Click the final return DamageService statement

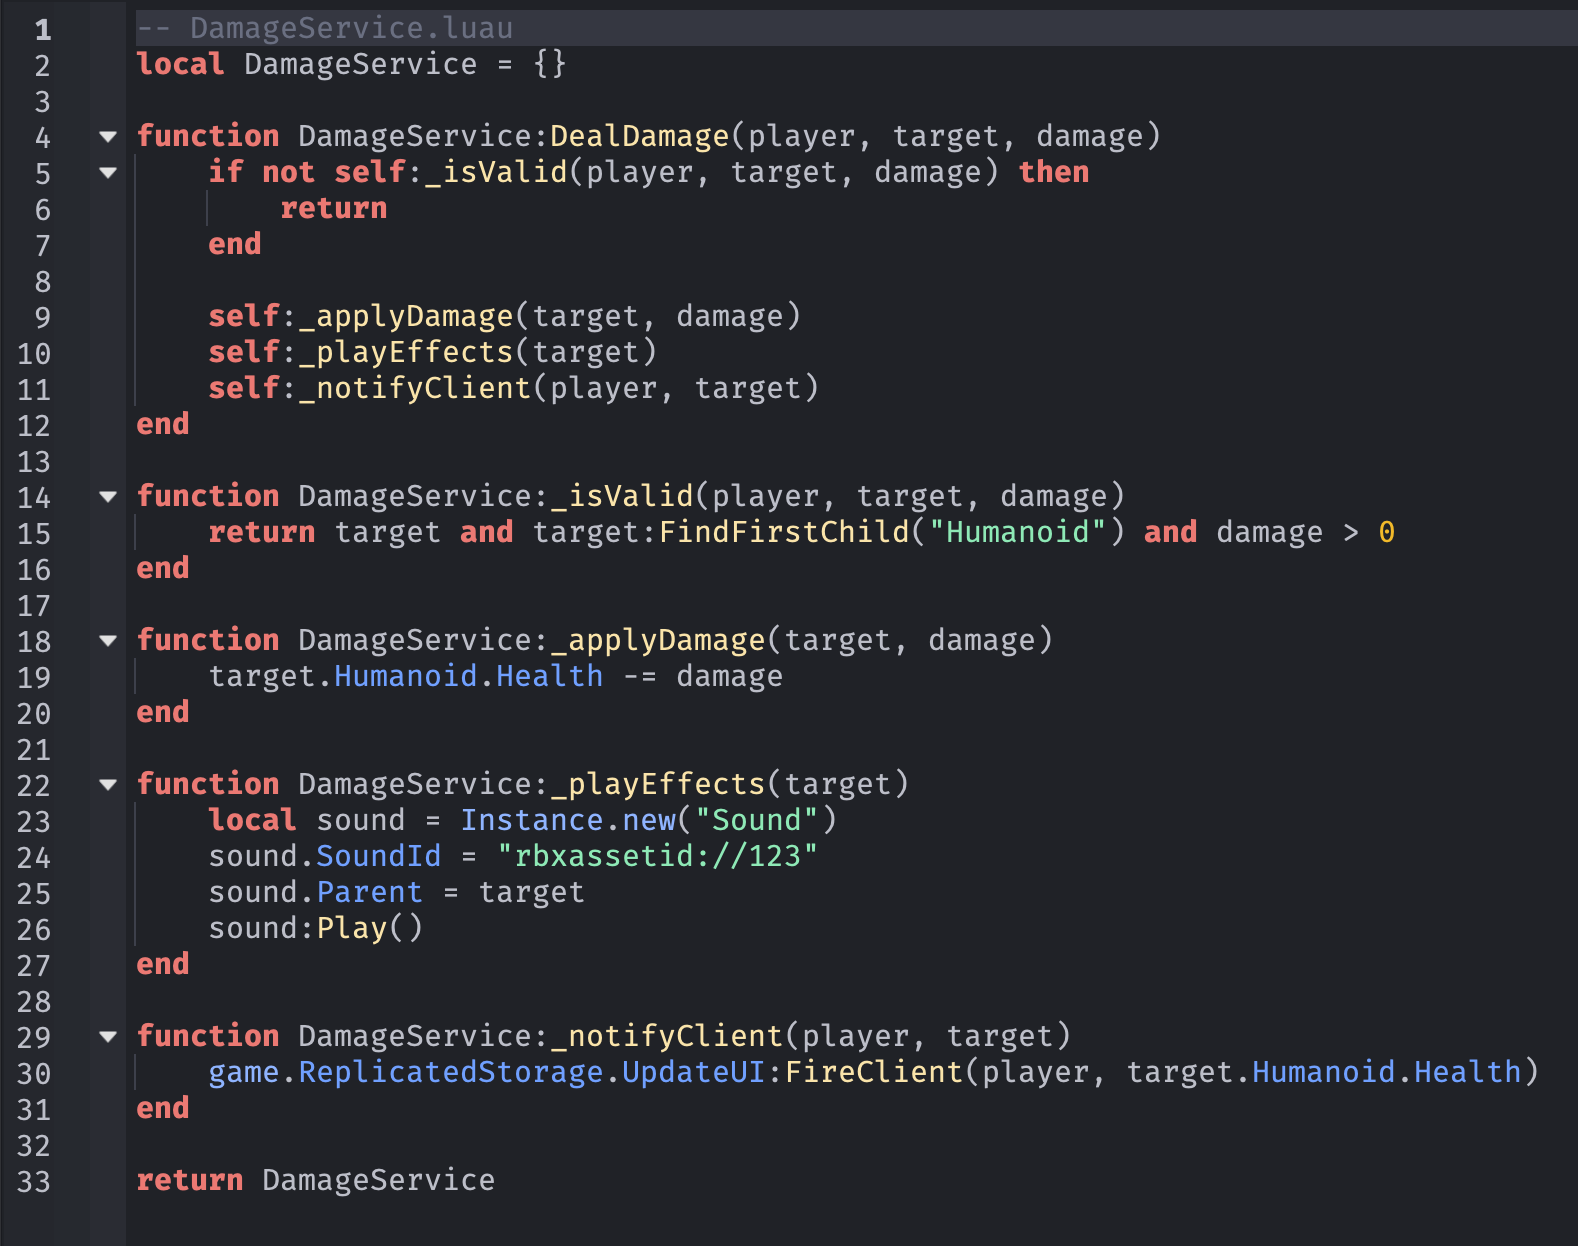315,1180
